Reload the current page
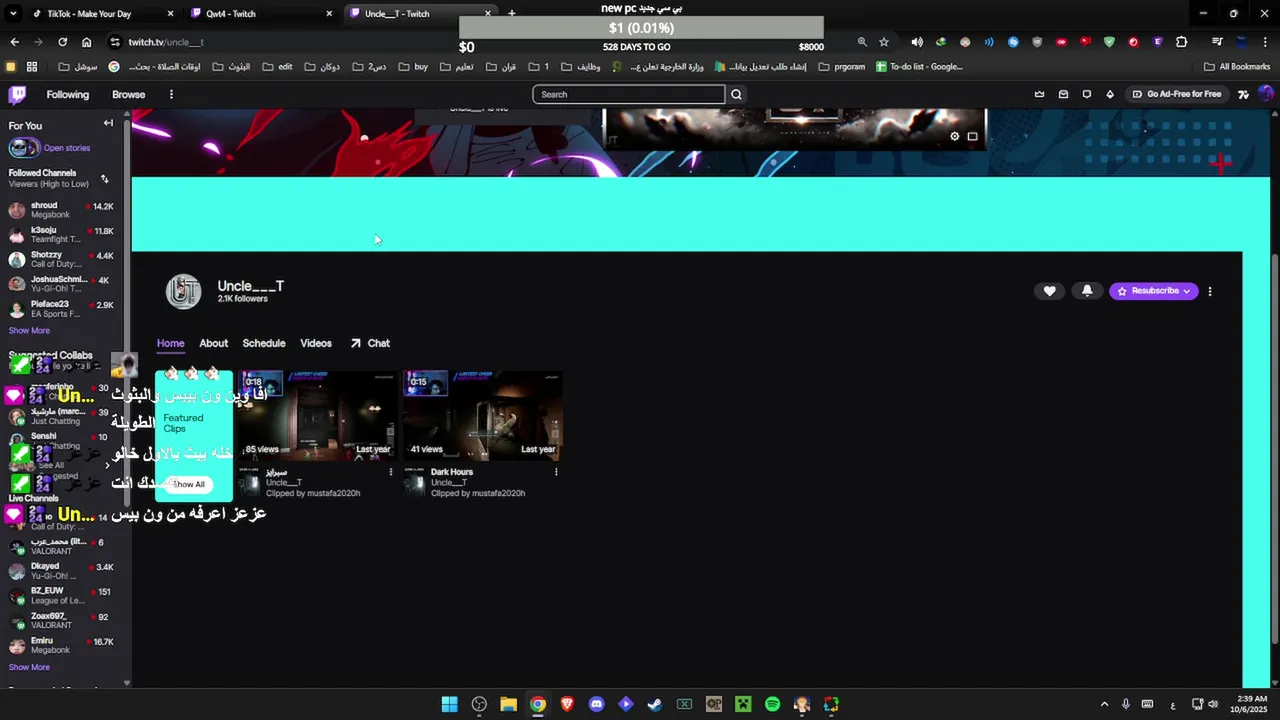 point(62,42)
